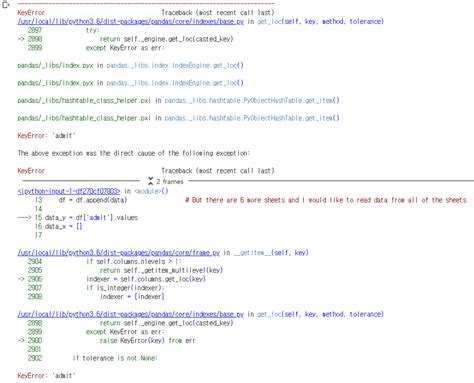474x383 pixels.
Task: Click the final "KeyError: 'admit'" line at the bottom
Action: pos(46,376)
